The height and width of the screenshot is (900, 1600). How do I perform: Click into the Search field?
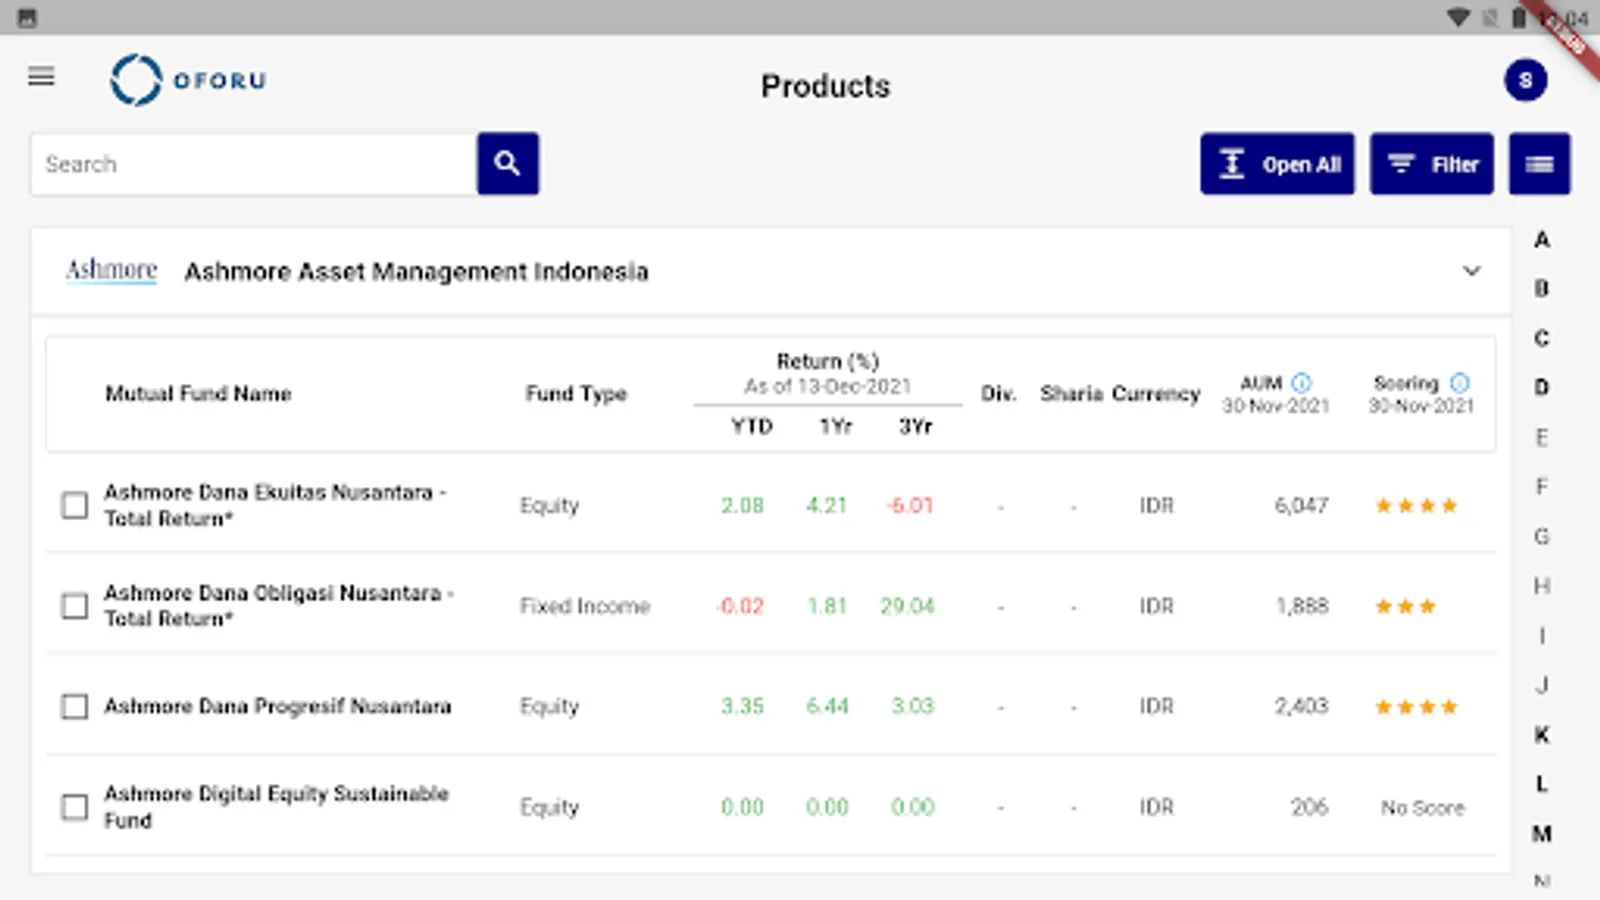coord(254,164)
